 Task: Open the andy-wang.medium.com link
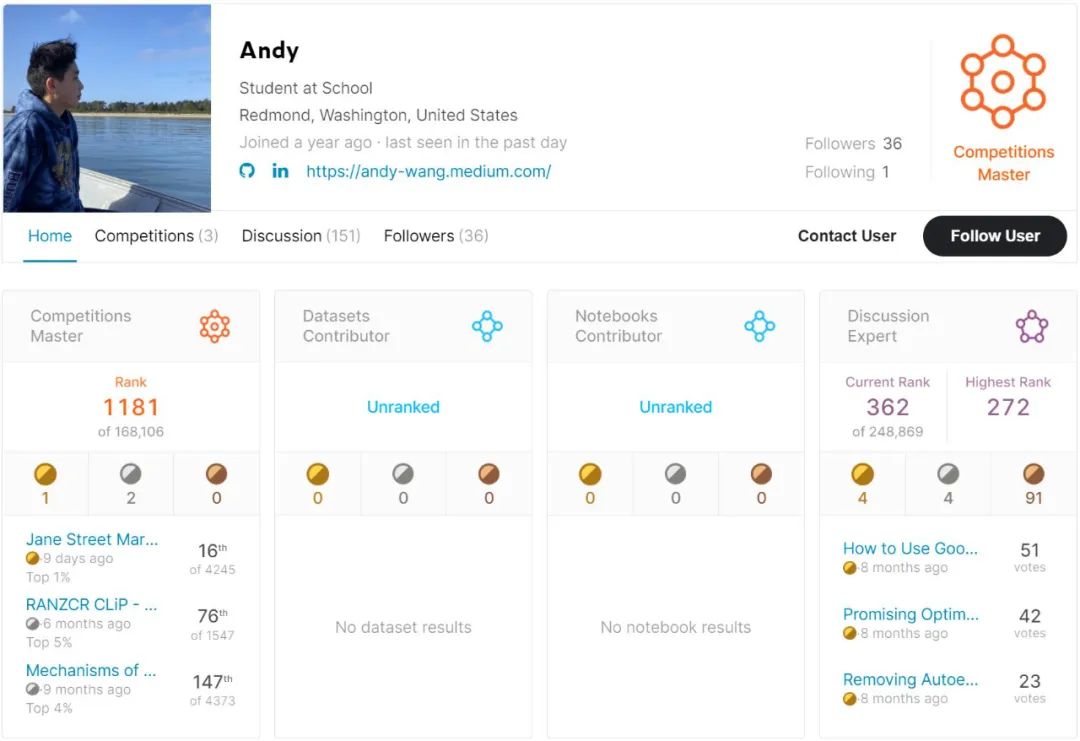click(x=428, y=171)
